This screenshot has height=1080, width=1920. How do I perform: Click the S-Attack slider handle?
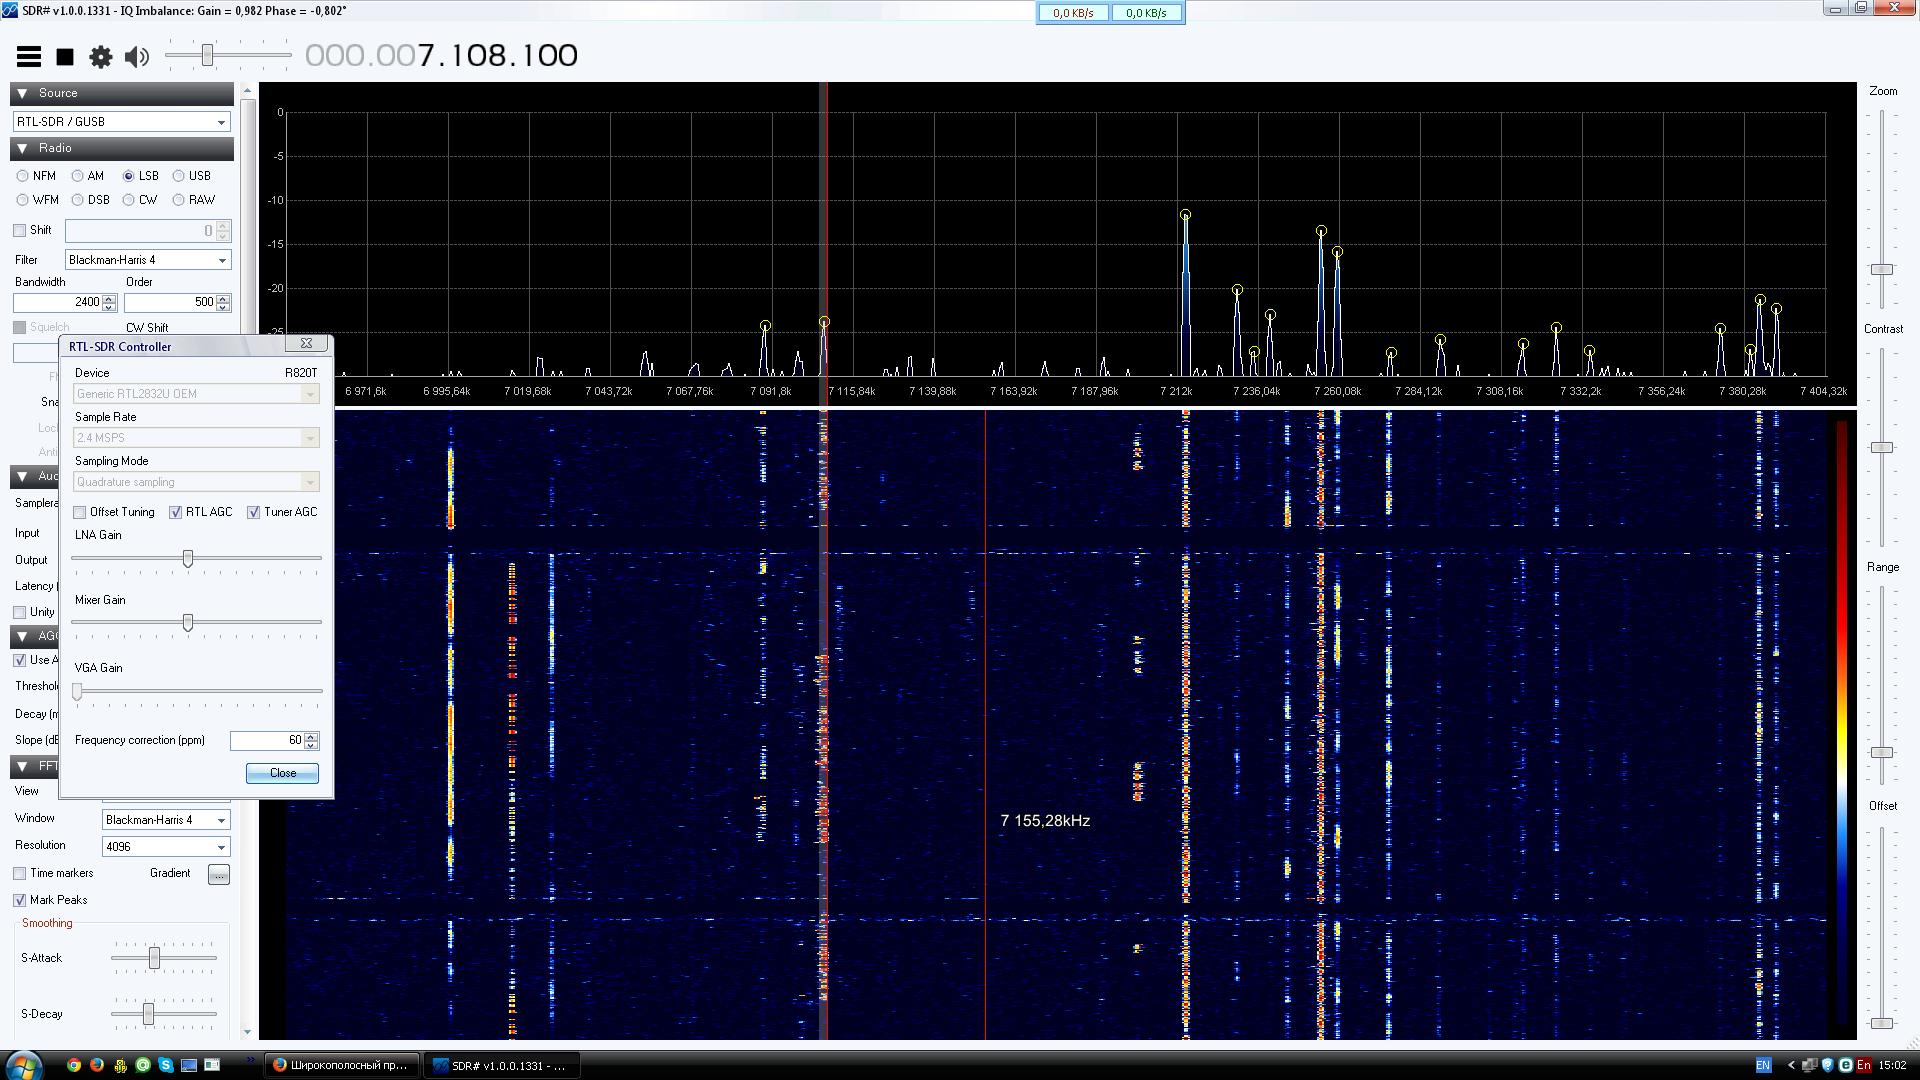[x=154, y=958]
